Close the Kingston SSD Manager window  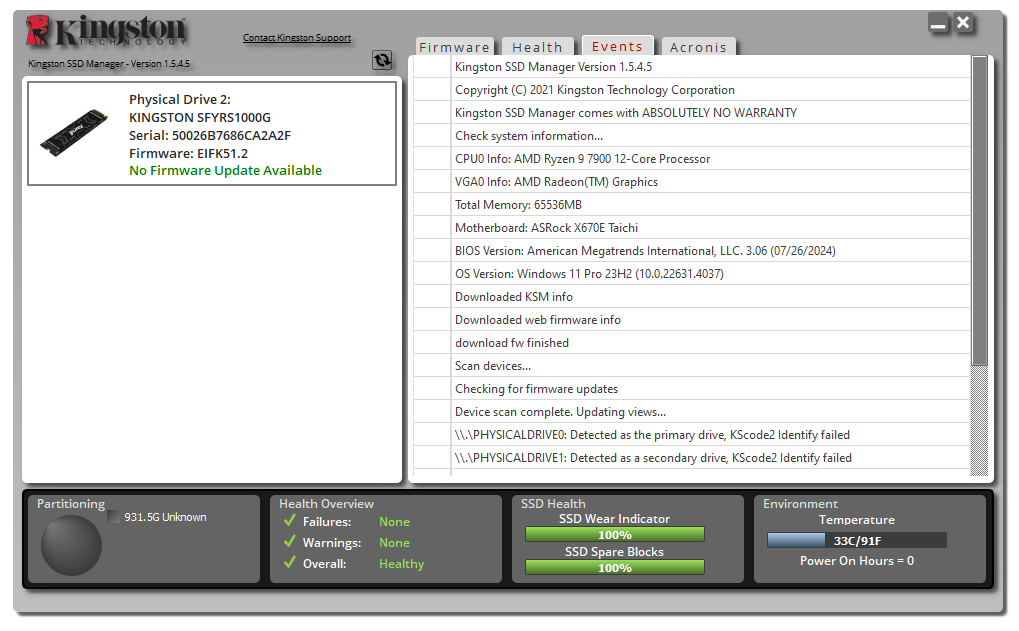click(963, 23)
